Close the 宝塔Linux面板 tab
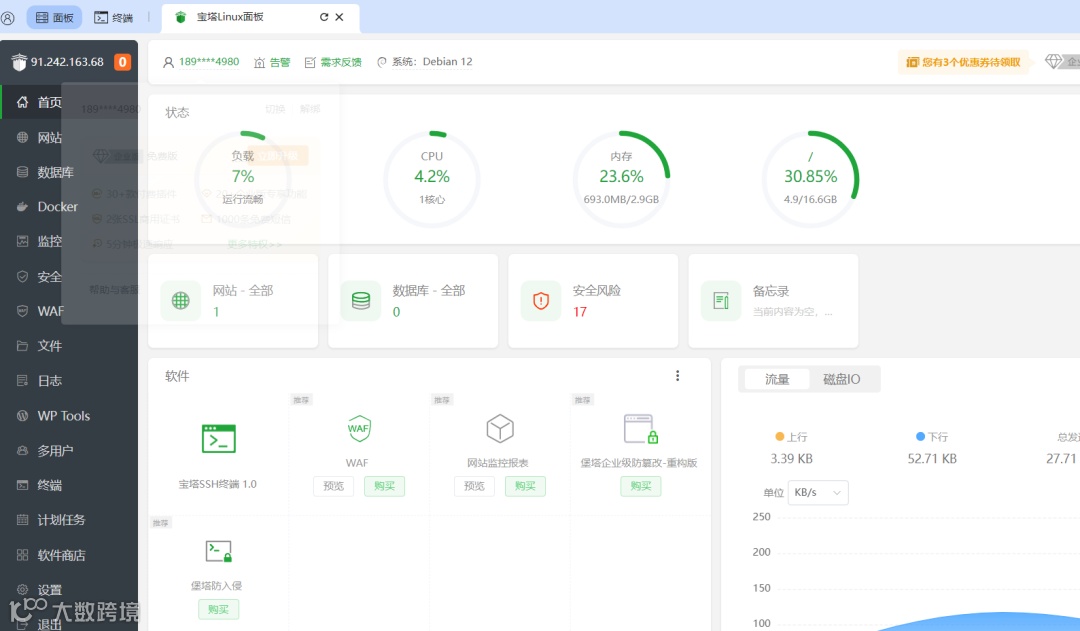This screenshot has height=631, width=1080. click(340, 17)
